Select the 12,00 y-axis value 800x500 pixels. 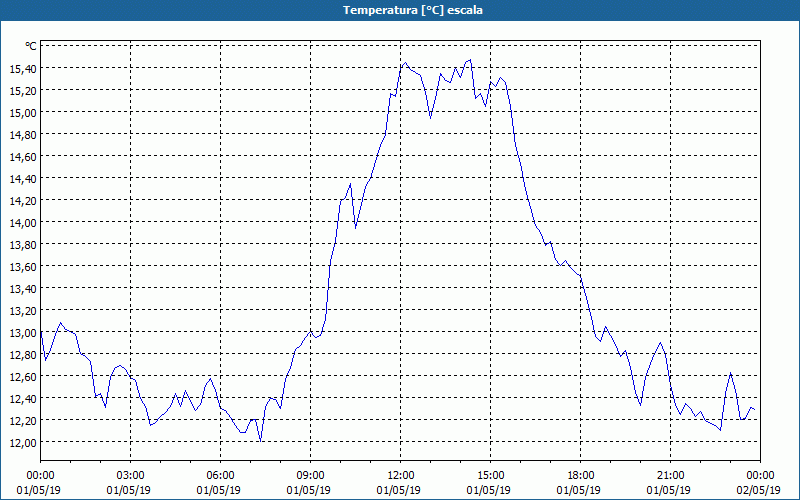click(23, 442)
